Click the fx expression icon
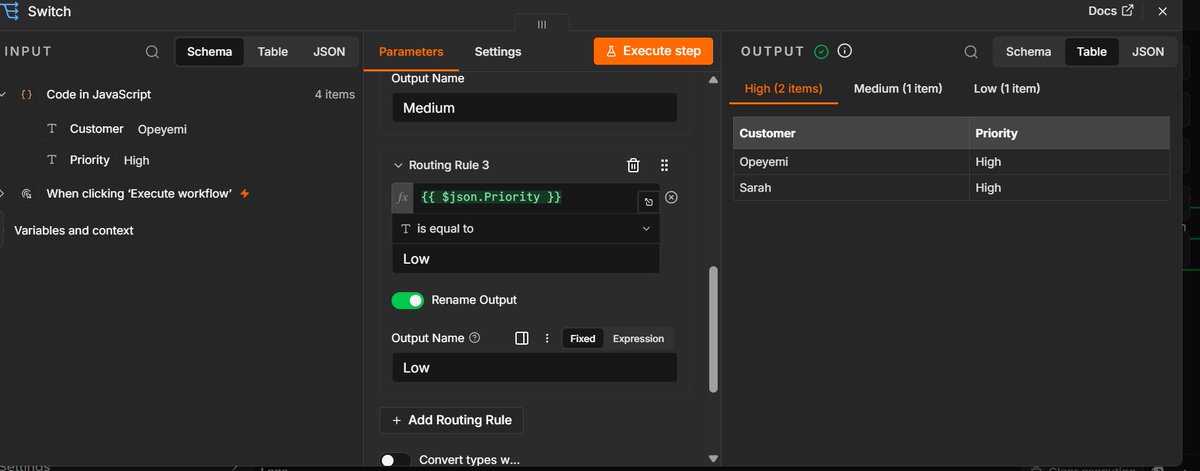Screen dimensions: 1200x471 (403, 198)
